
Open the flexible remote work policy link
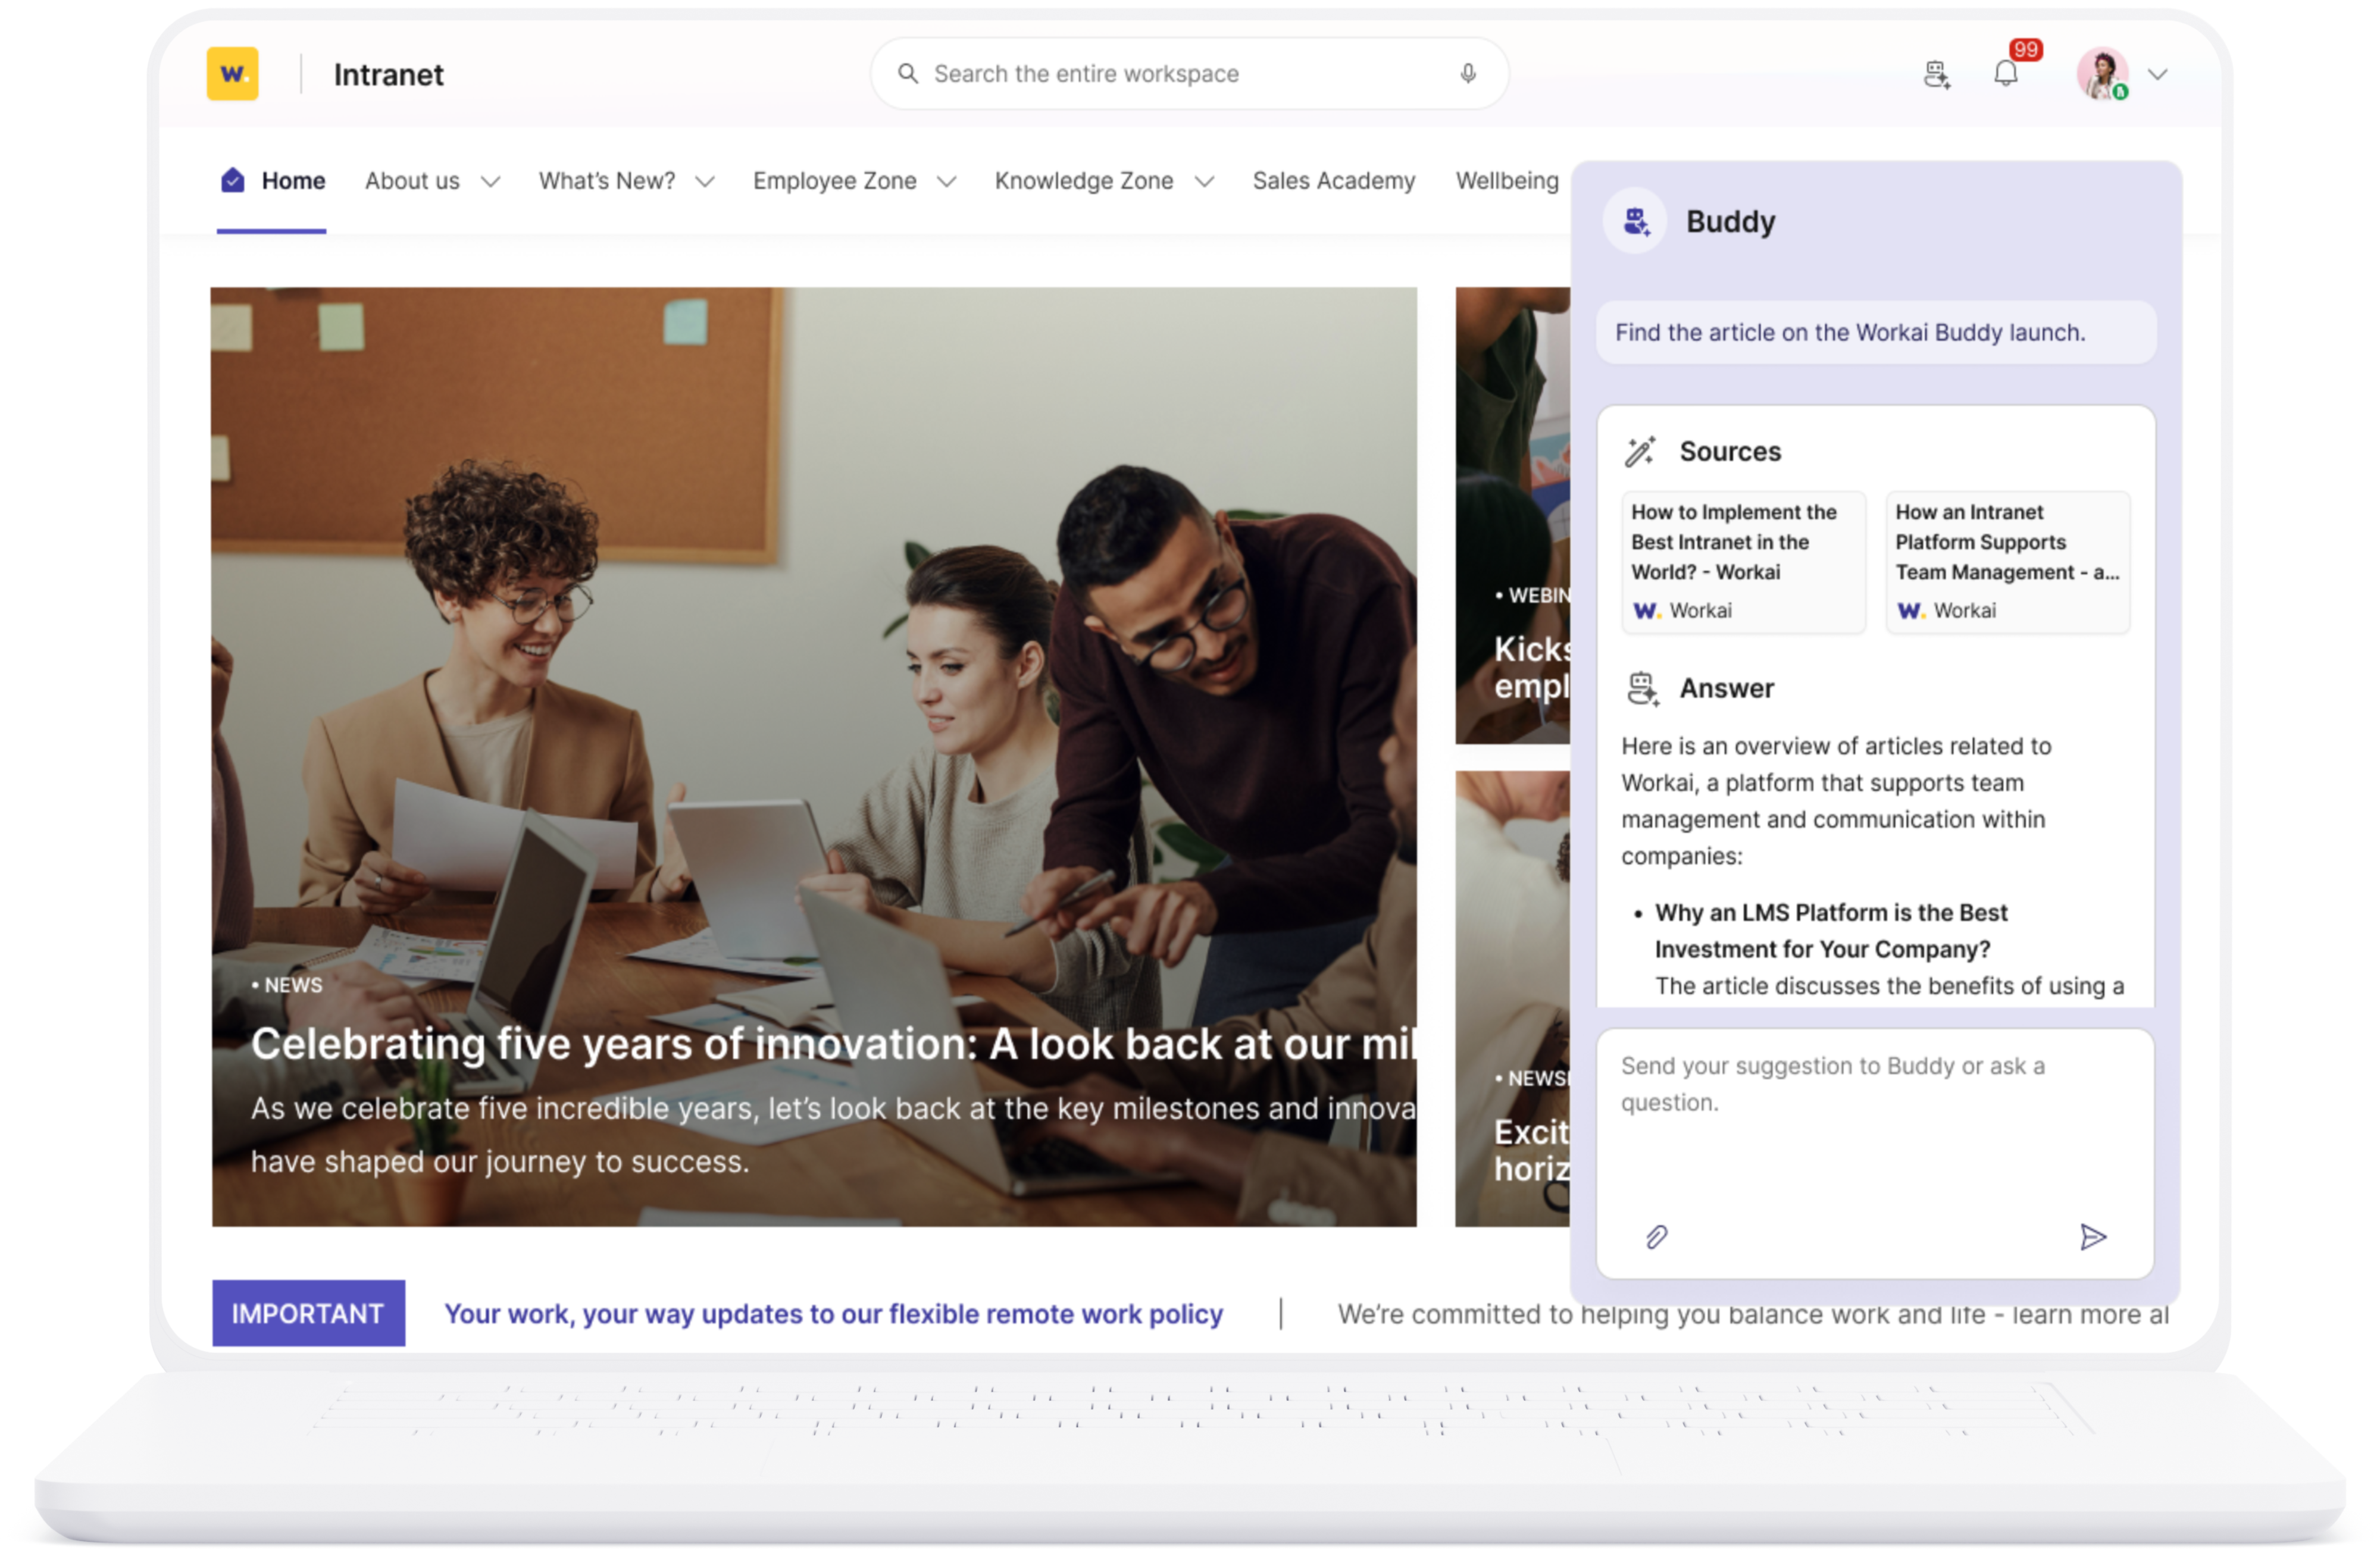pos(833,1313)
